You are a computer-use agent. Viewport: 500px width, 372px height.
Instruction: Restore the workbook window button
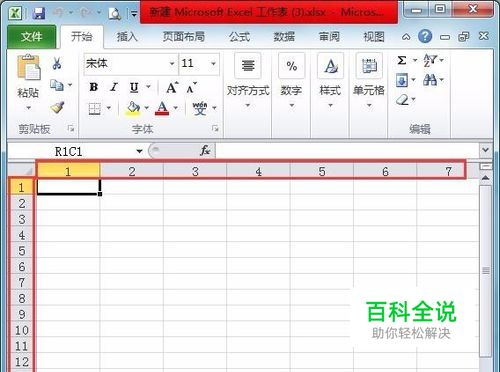coord(464,36)
